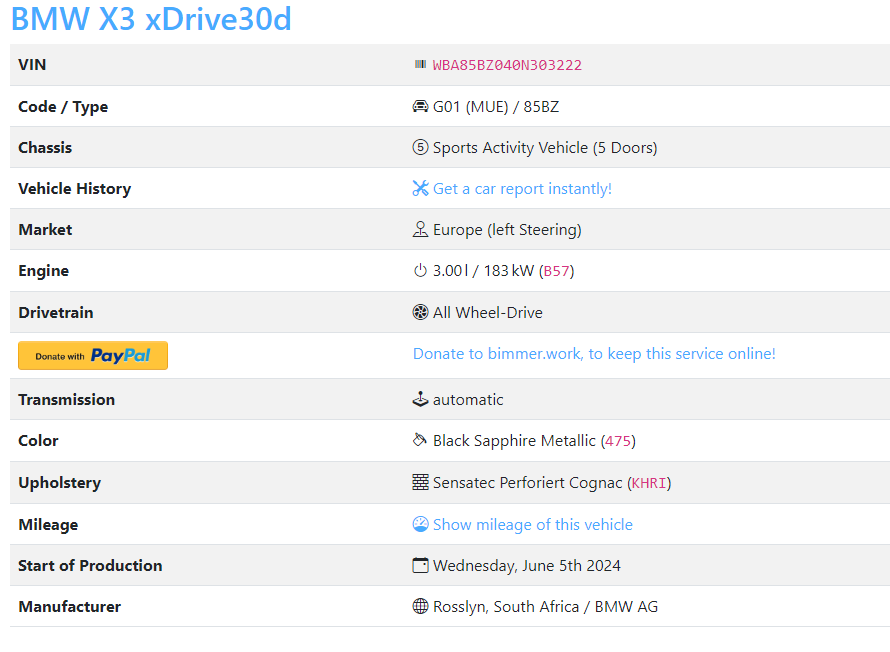
Task: Click the calendar icon in Start of Production
Action: point(421,564)
